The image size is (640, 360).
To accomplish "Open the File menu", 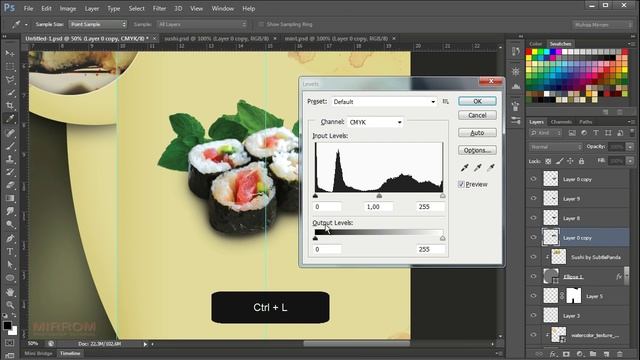I will click(x=28, y=8).
